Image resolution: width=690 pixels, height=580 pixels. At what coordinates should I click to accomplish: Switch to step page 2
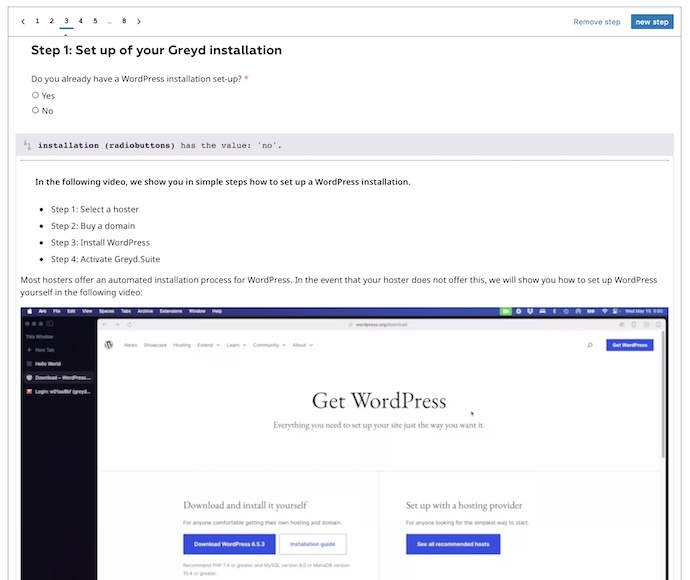(x=51, y=21)
